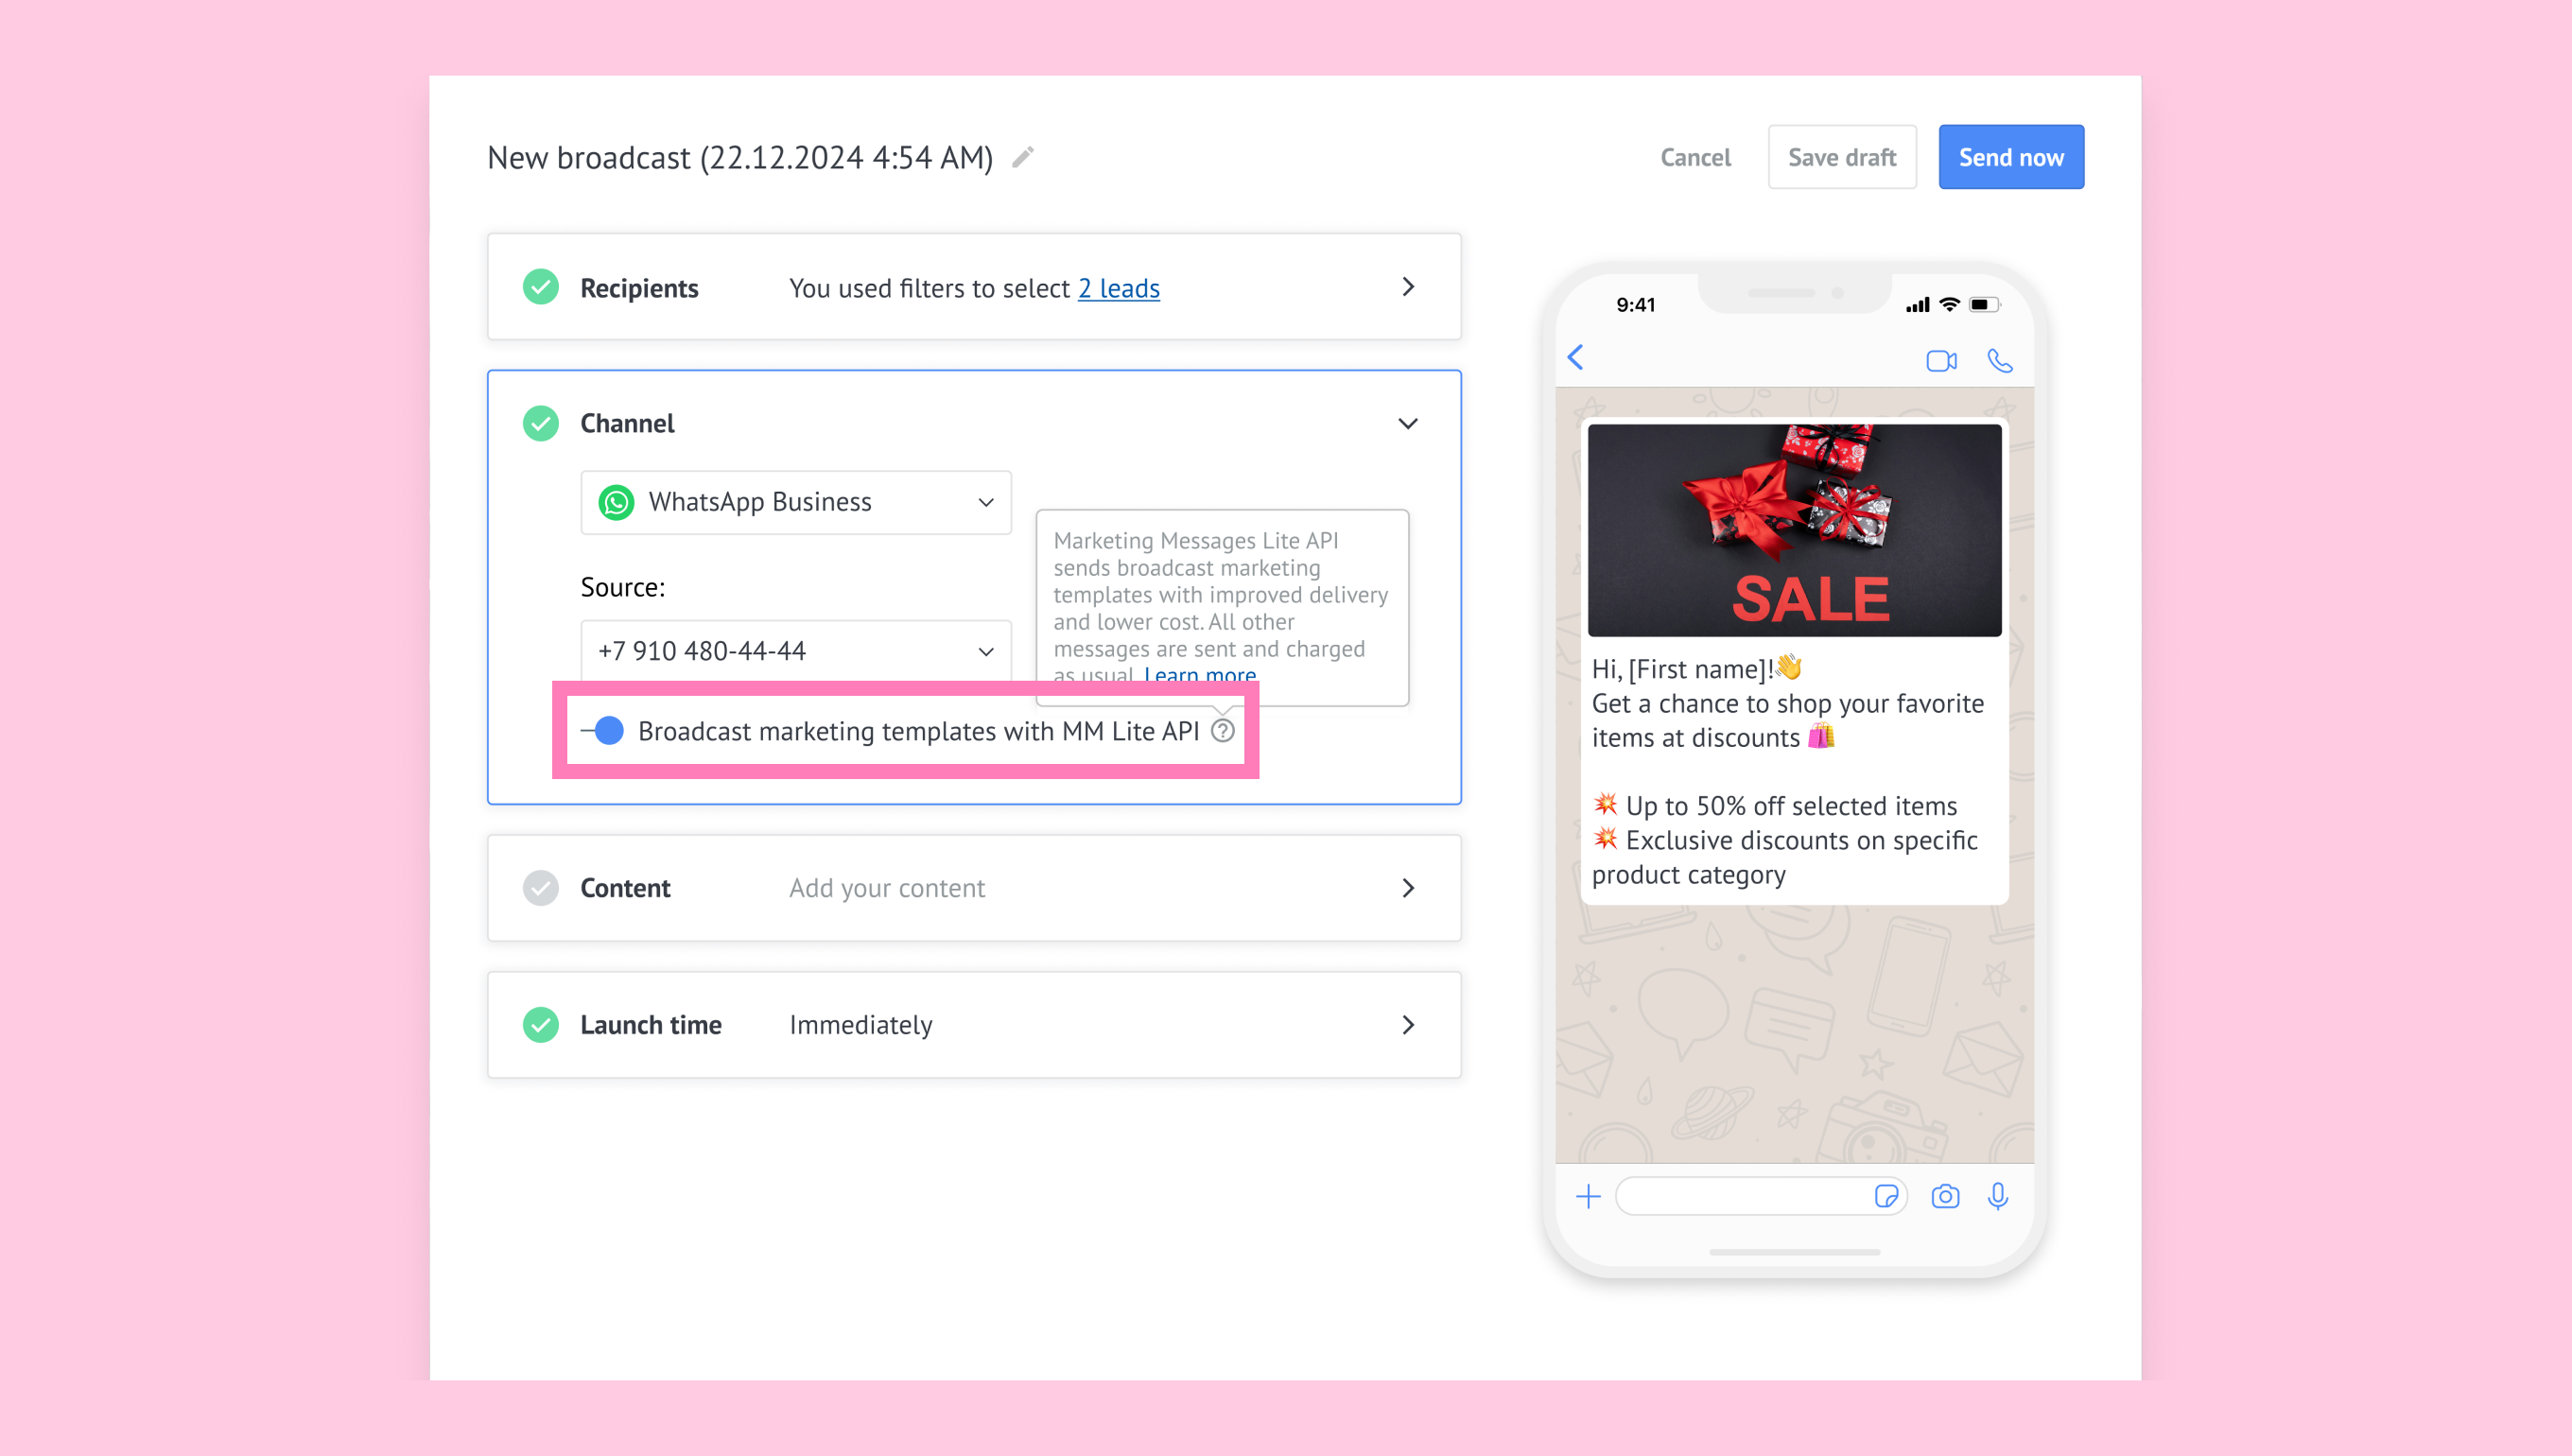Click the Content gray check icon
The height and width of the screenshot is (1456, 2572).
pyautogui.click(x=541, y=888)
